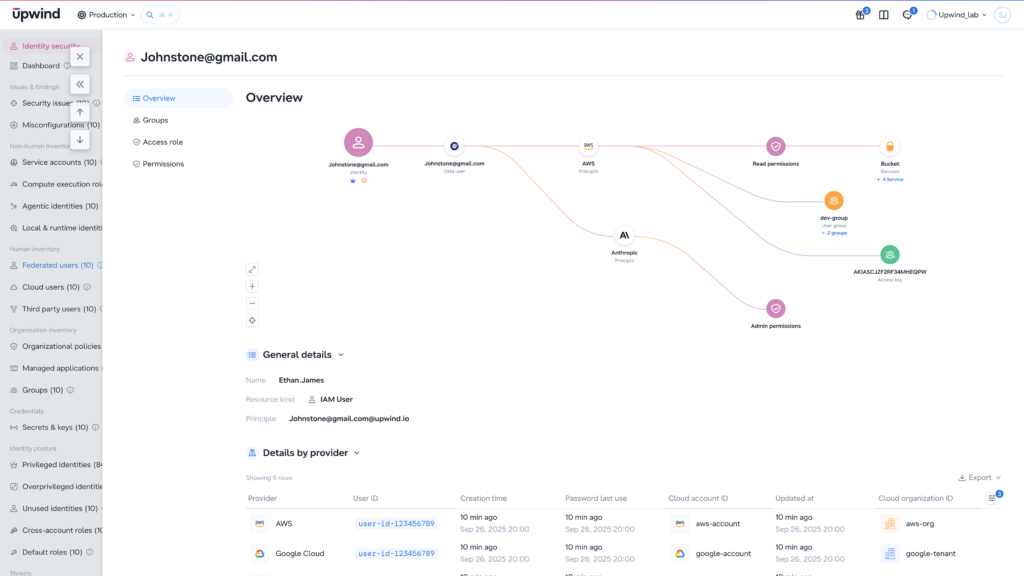Recenter the graph view
This screenshot has width=1024, height=576.
click(x=252, y=321)
